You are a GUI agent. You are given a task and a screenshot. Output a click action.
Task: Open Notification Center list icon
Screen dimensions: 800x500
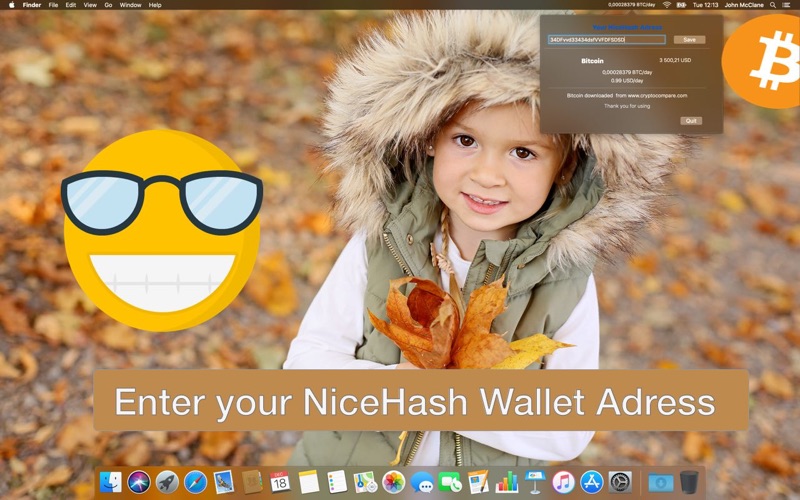click(788, 5)
